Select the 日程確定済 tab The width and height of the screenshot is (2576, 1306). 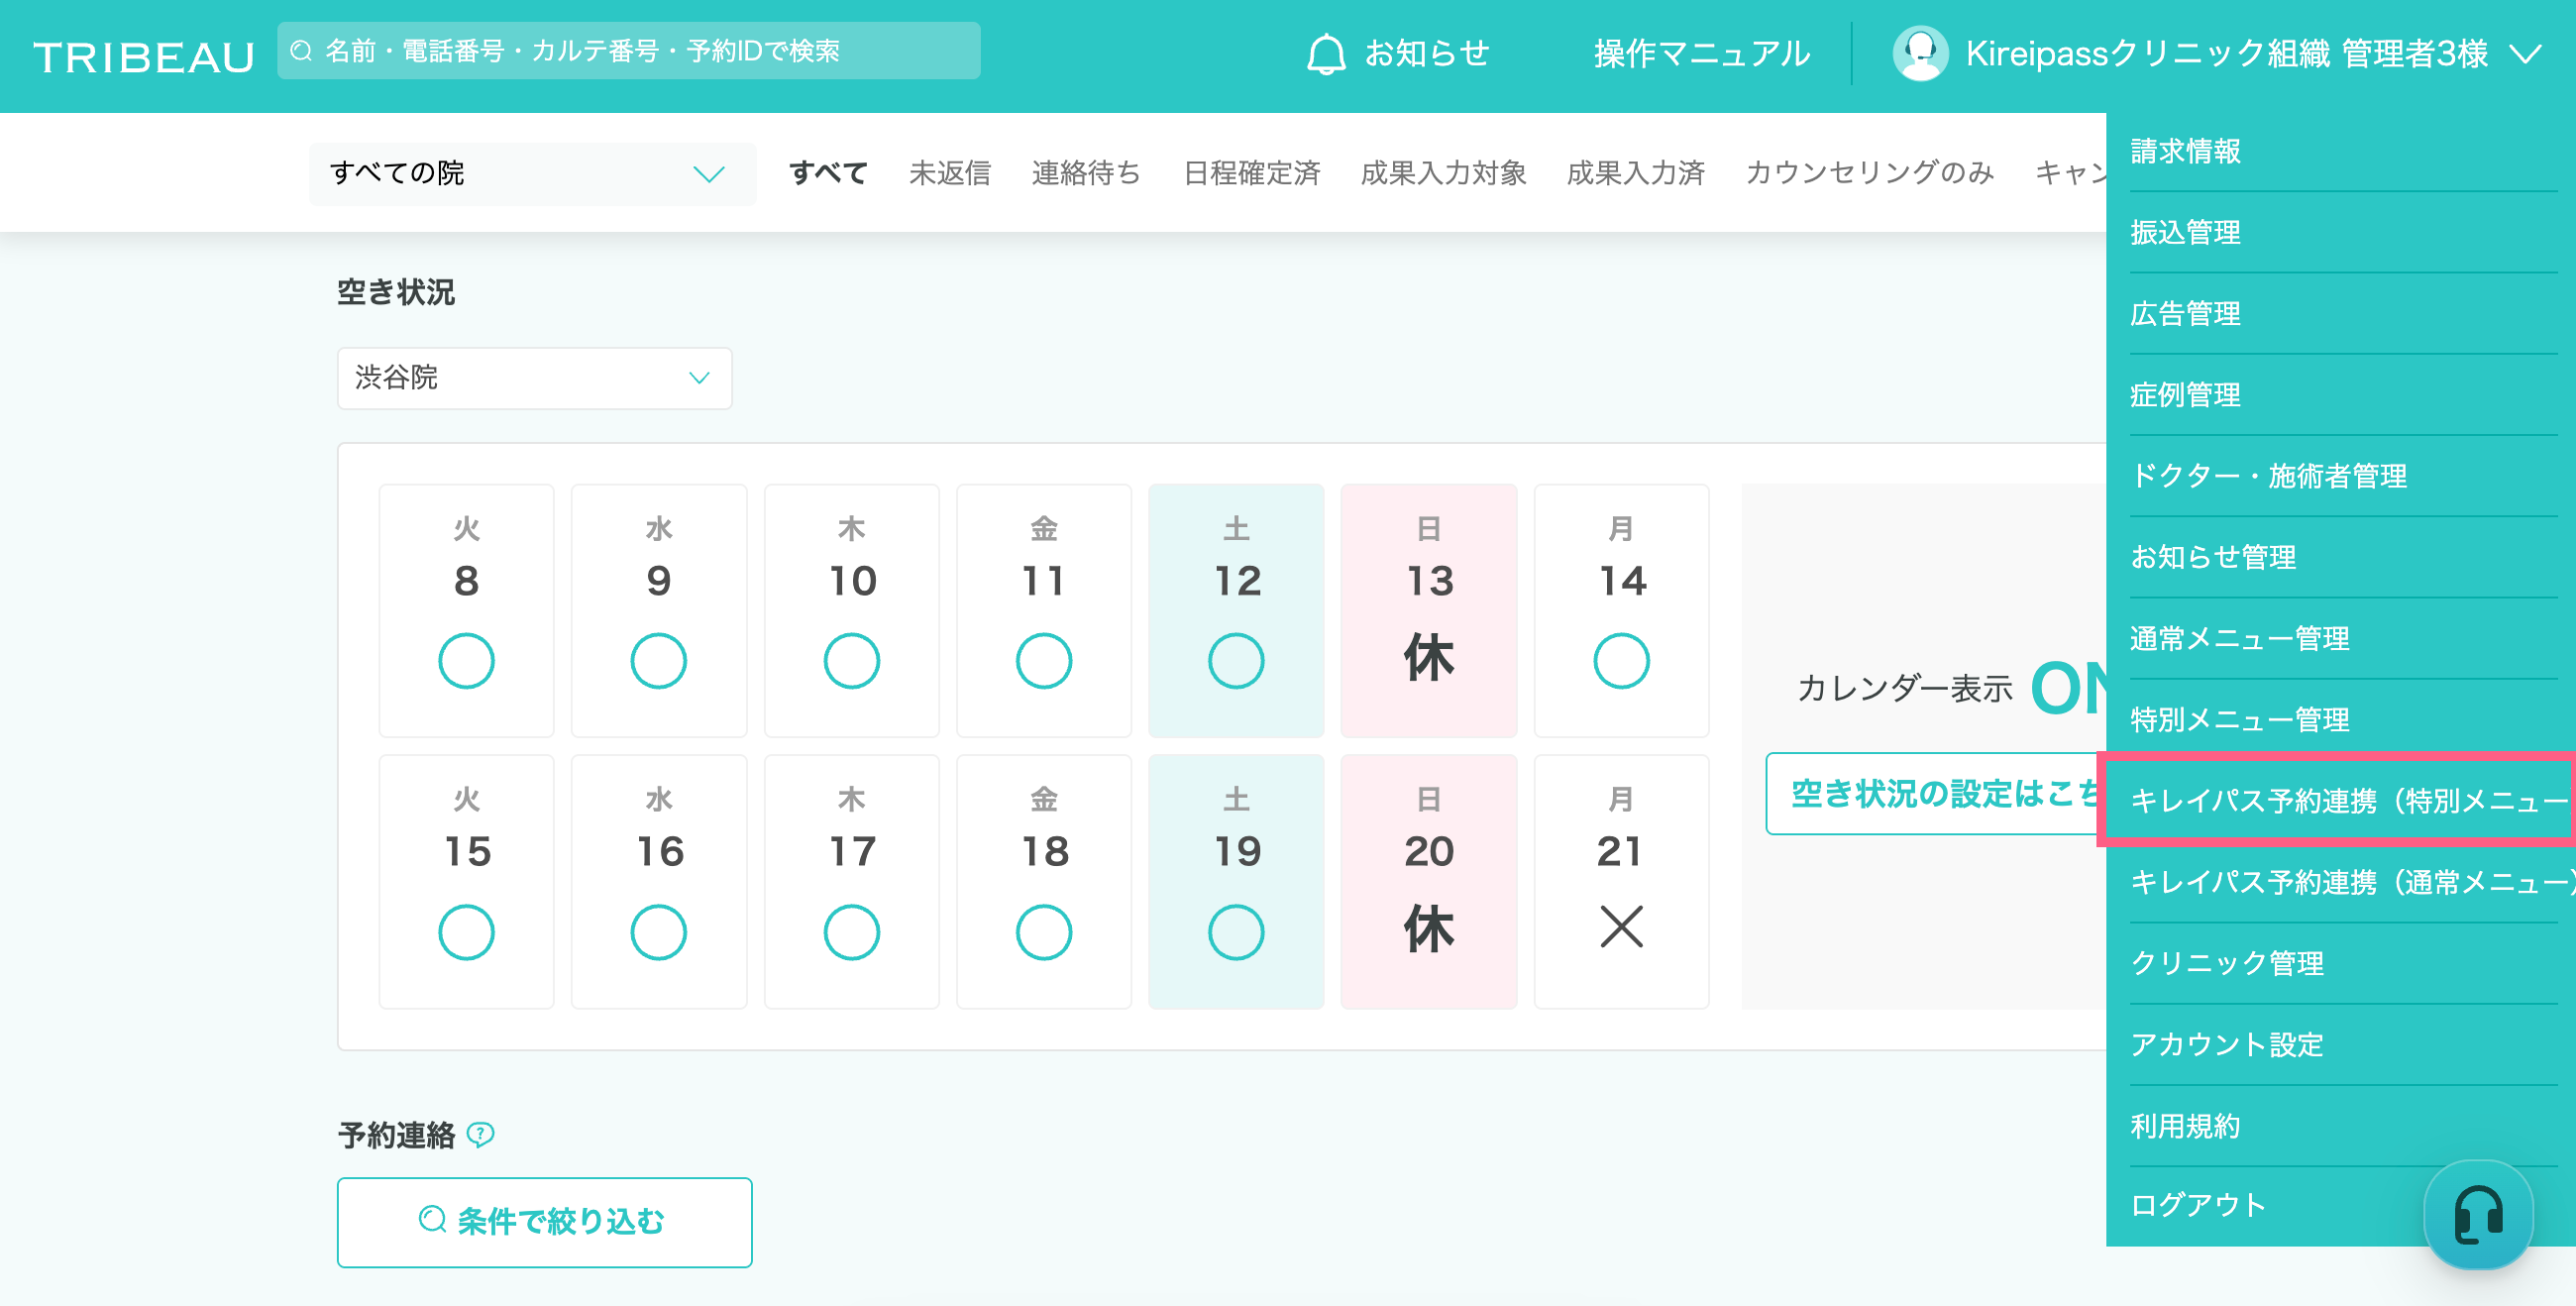1251,174
